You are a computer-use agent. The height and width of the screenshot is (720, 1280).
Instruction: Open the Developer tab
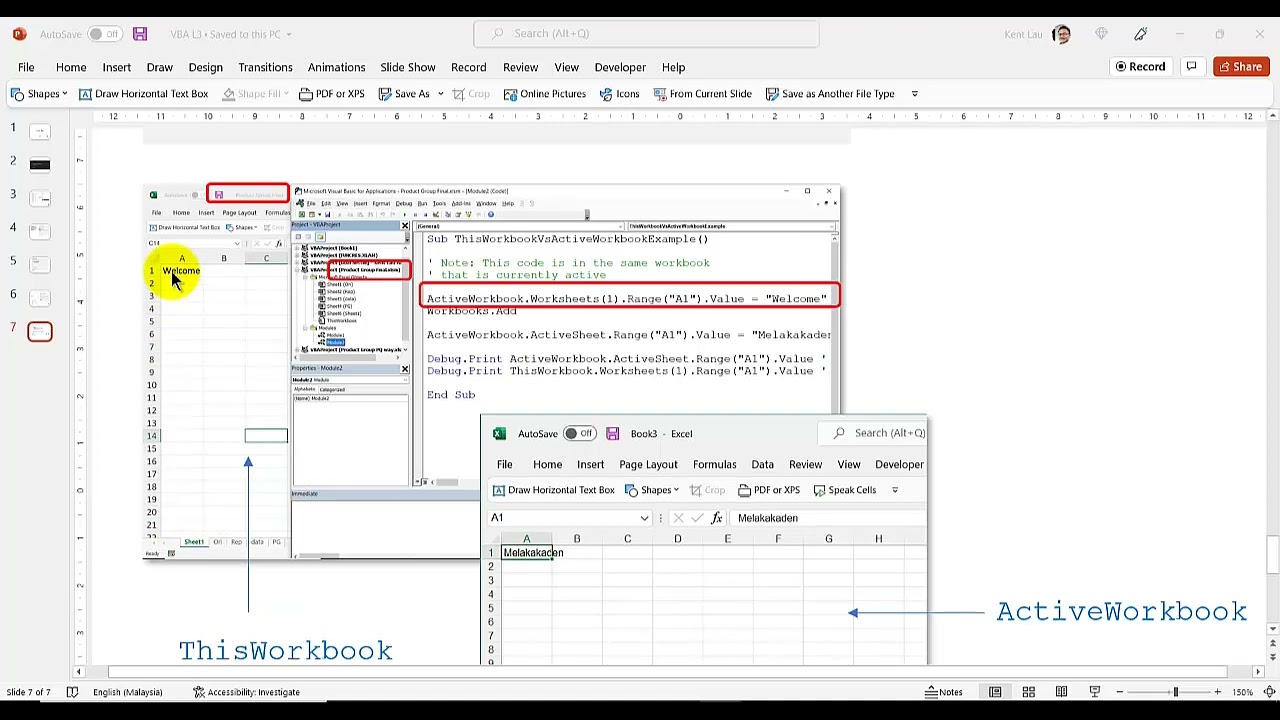[x=620, y=67]
